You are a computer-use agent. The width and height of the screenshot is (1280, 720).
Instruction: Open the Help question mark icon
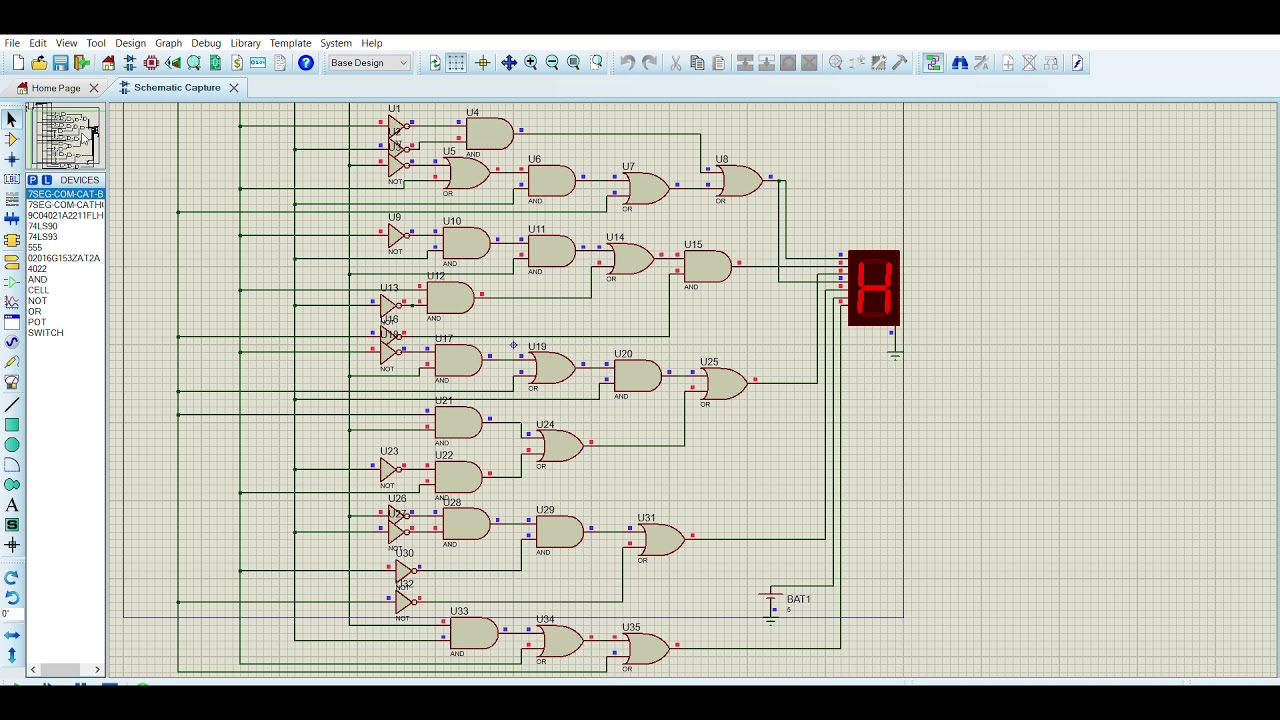(306, 63)
